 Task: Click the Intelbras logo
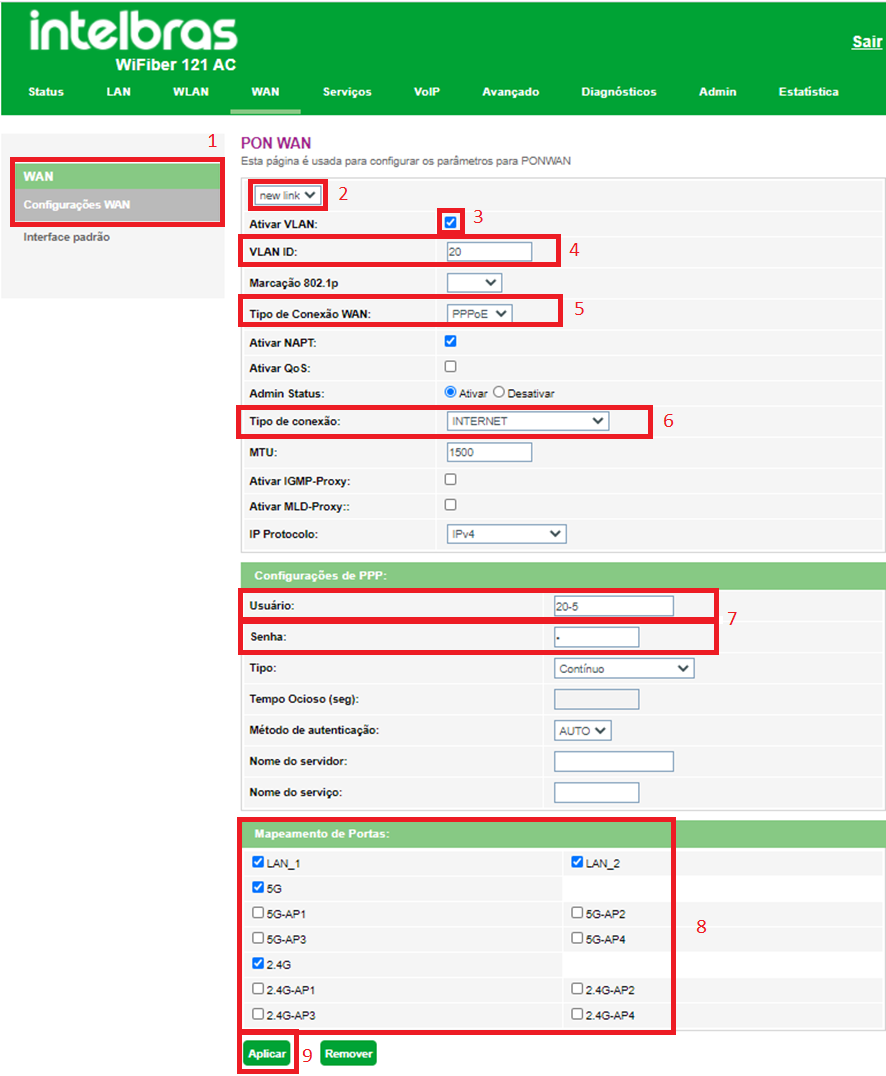133,32
